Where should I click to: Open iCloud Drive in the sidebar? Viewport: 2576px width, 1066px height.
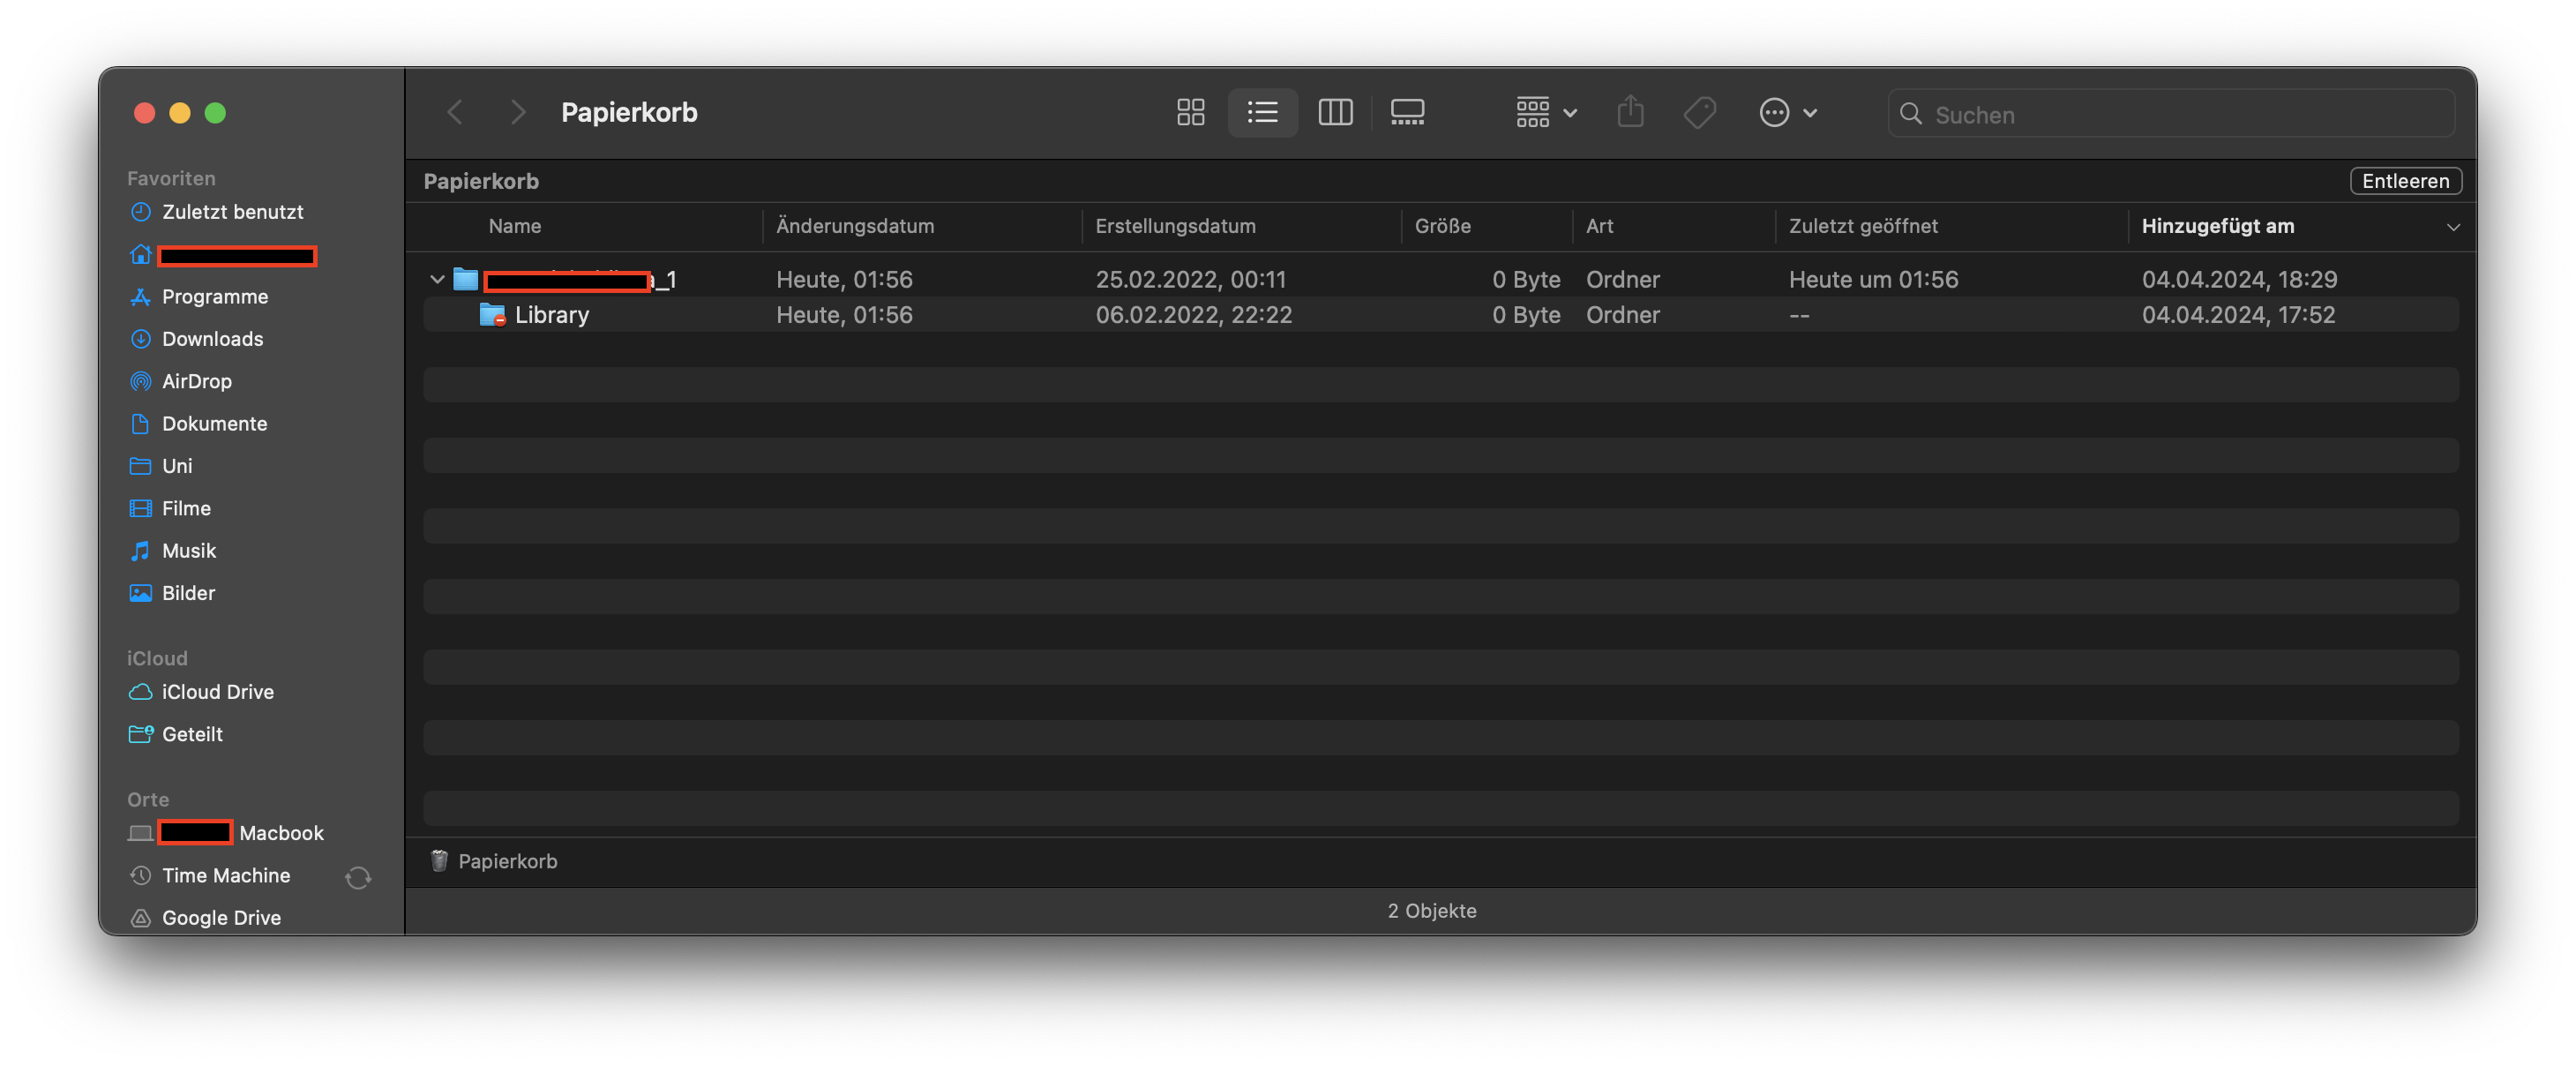pyautogui.click(x=217, y=692)
